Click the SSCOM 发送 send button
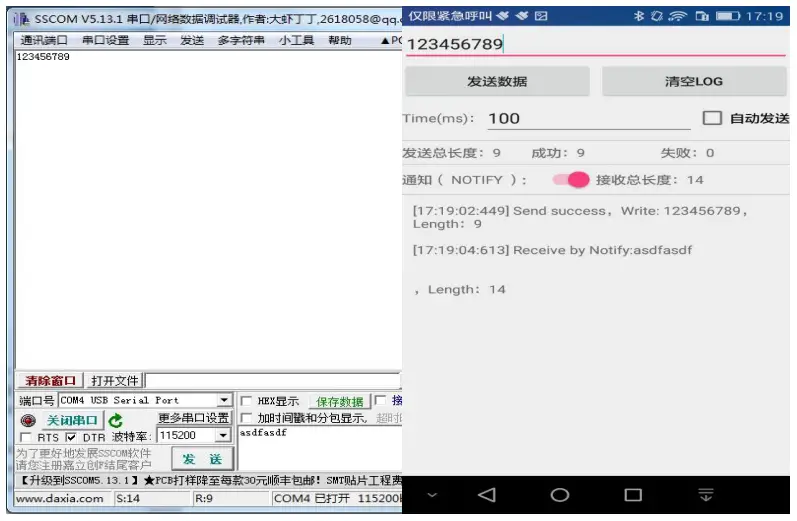797x521 pixels. tap(202, 459)
